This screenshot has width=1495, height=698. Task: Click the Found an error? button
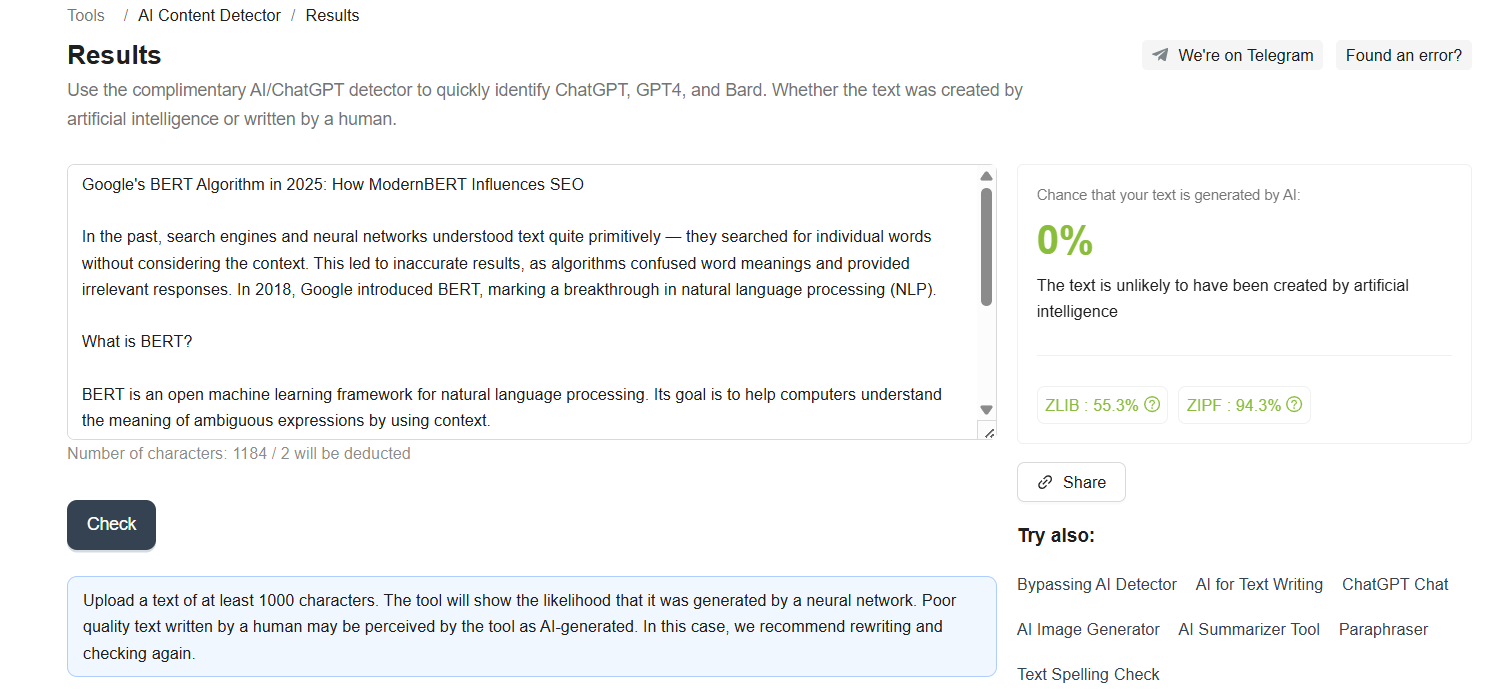pos(1403,55)
